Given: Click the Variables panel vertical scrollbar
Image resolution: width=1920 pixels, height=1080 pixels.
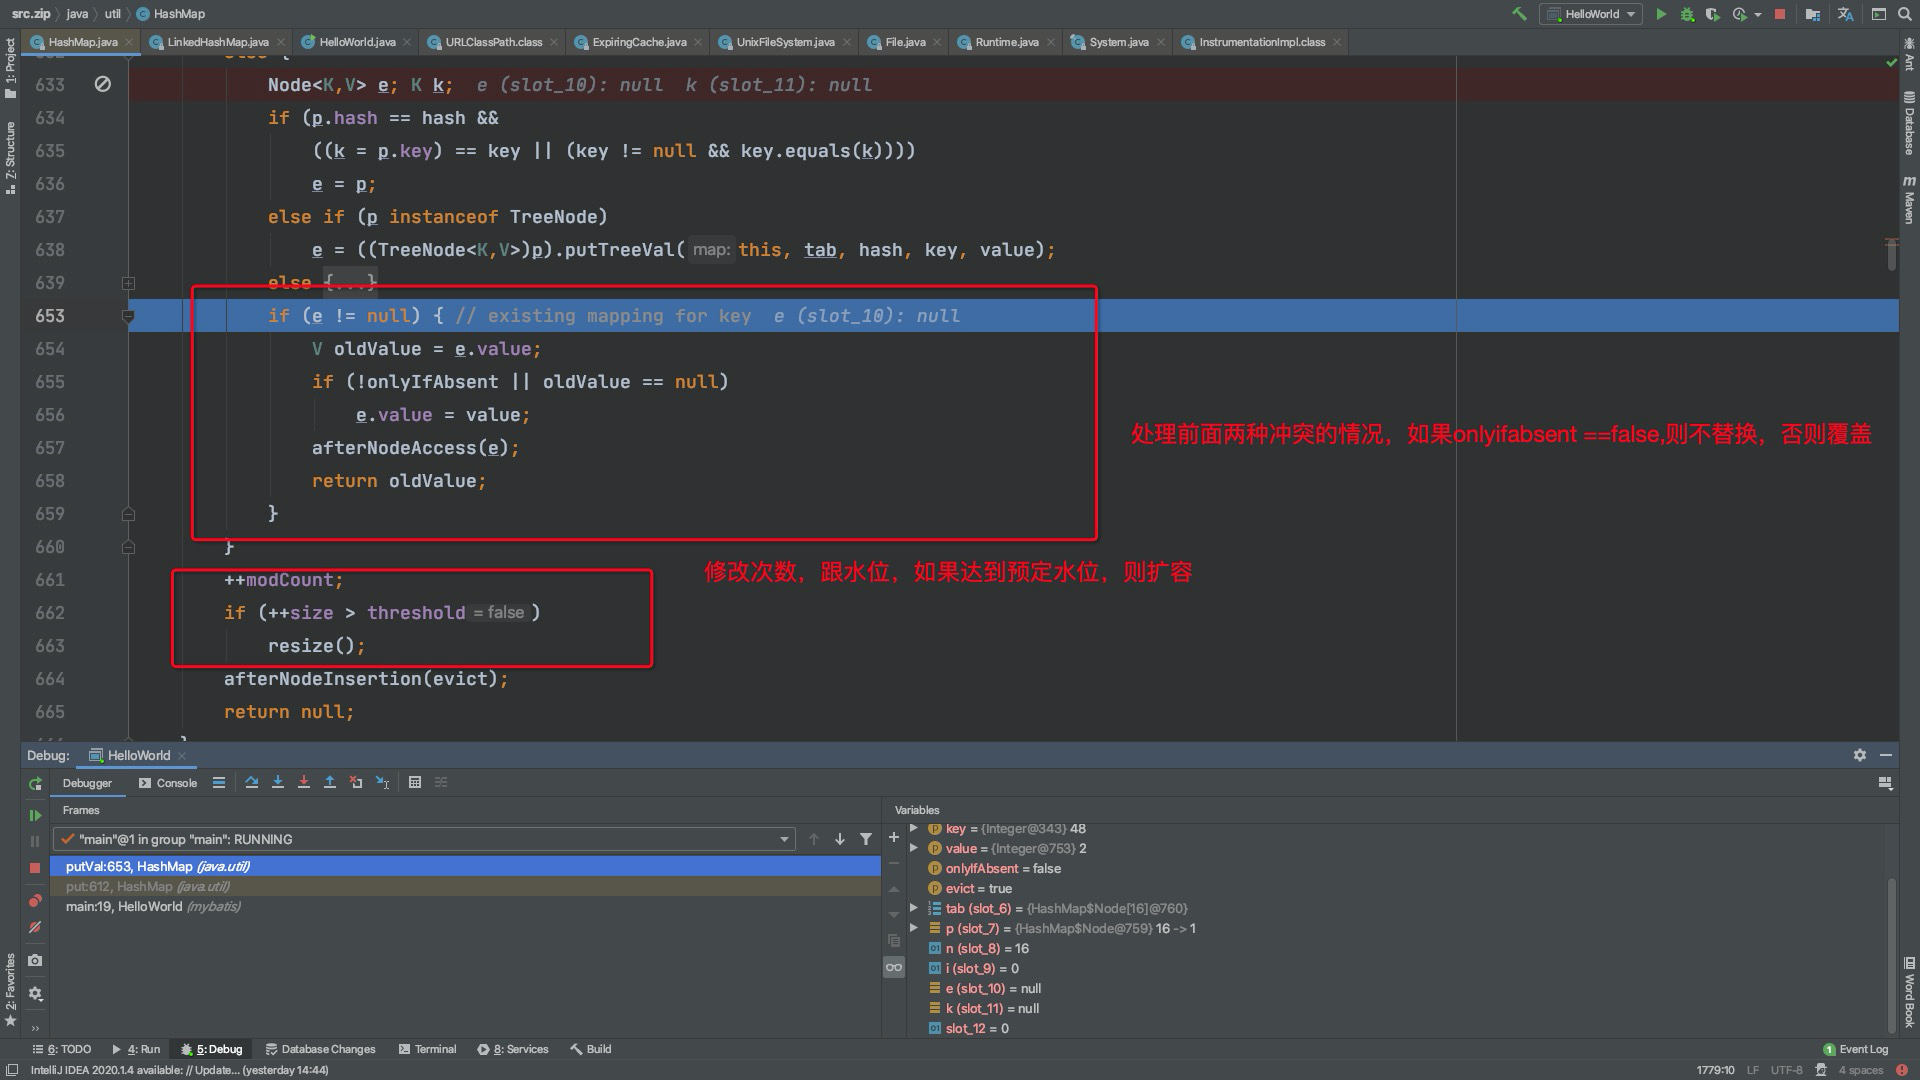Looking at the screenshot, I should point(1891,955).
